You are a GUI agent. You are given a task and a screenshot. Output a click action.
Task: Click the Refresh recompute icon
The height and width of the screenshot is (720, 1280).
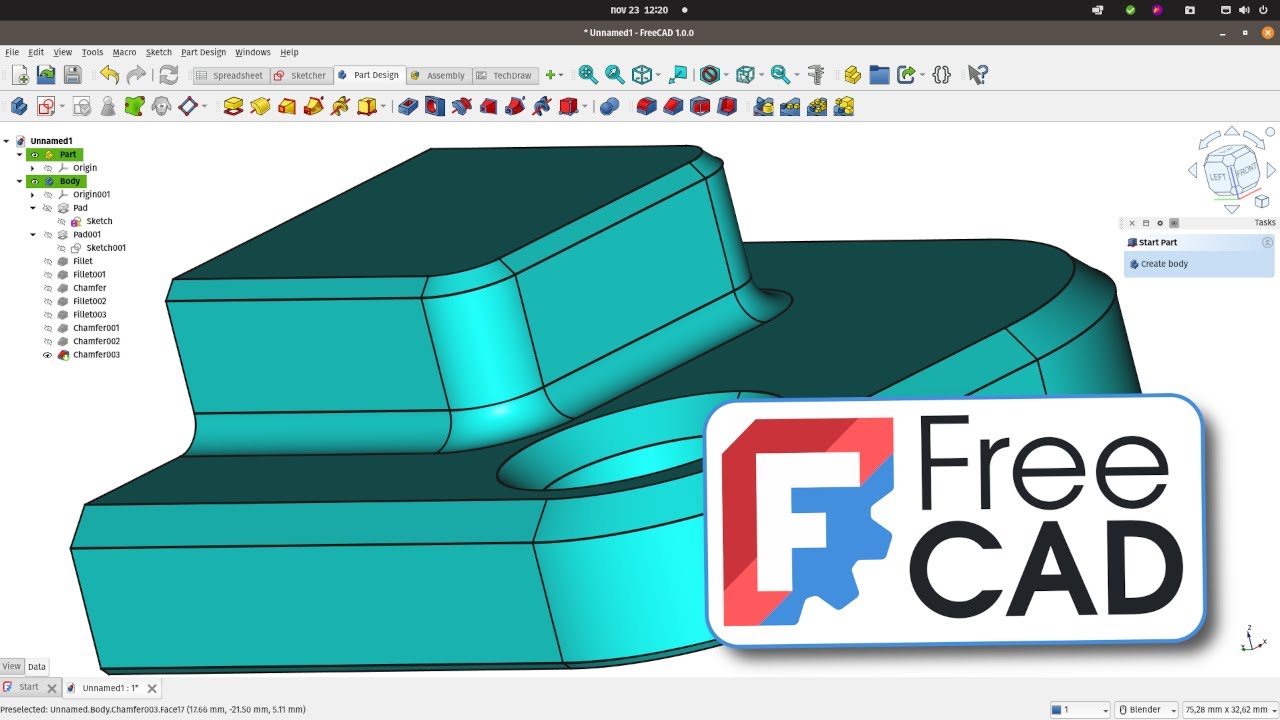(x=168, y=74)
